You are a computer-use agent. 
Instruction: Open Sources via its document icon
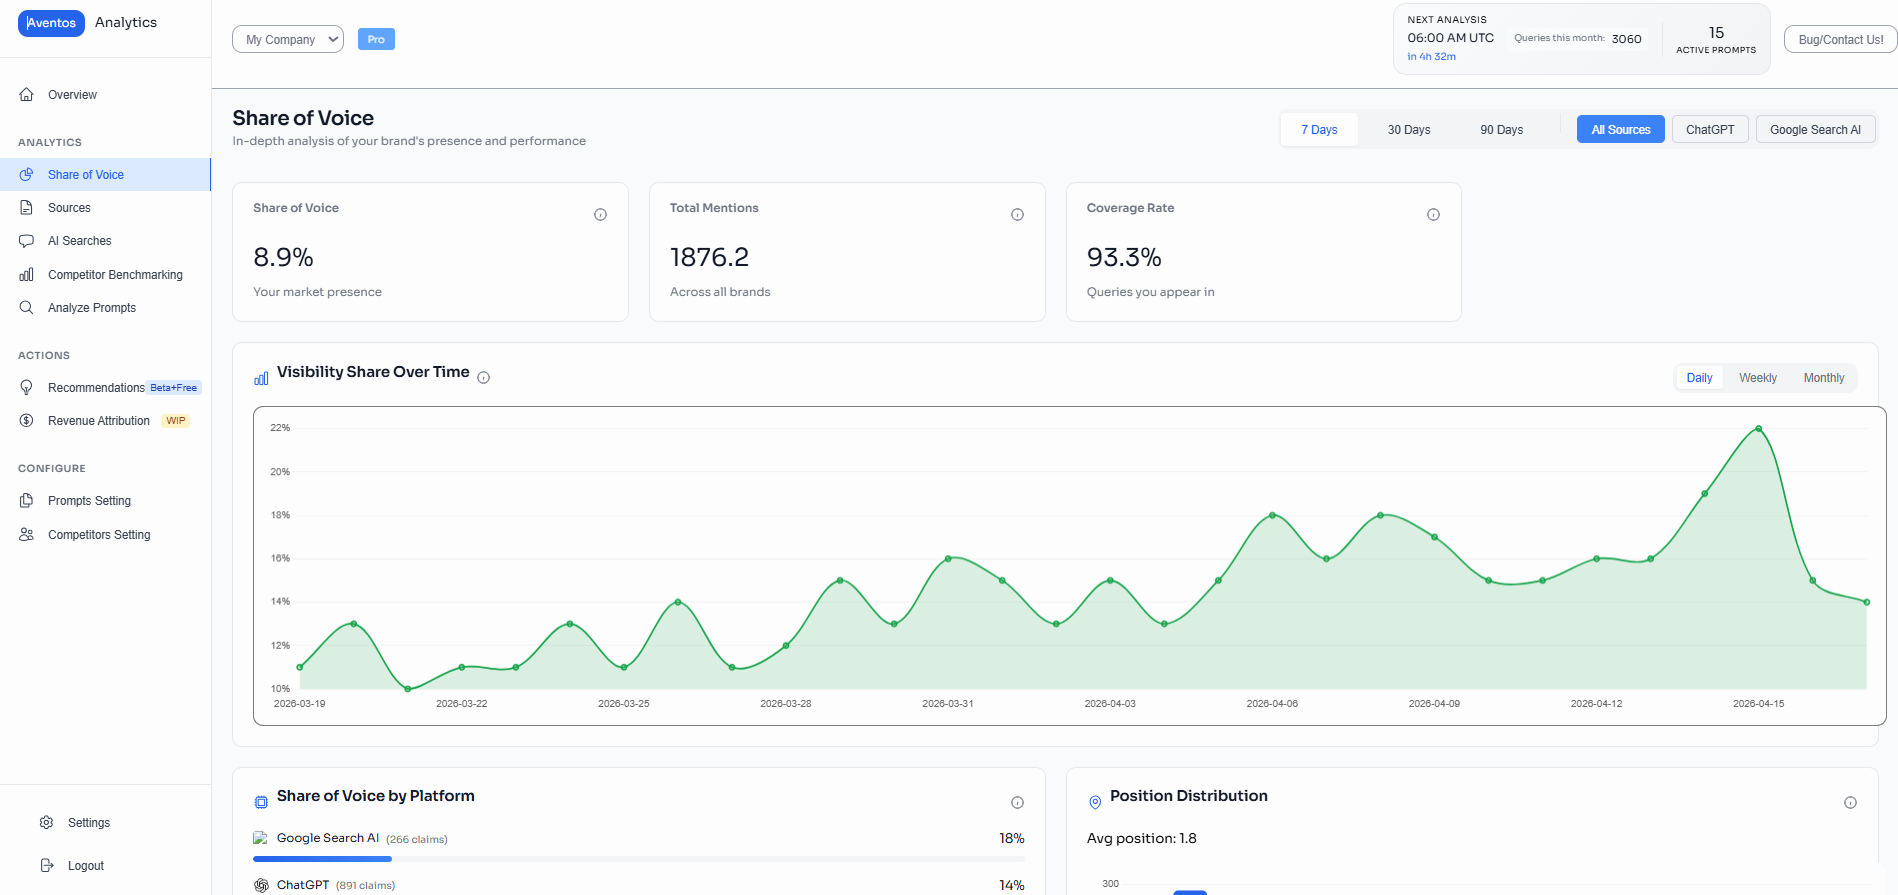[27, 208]
